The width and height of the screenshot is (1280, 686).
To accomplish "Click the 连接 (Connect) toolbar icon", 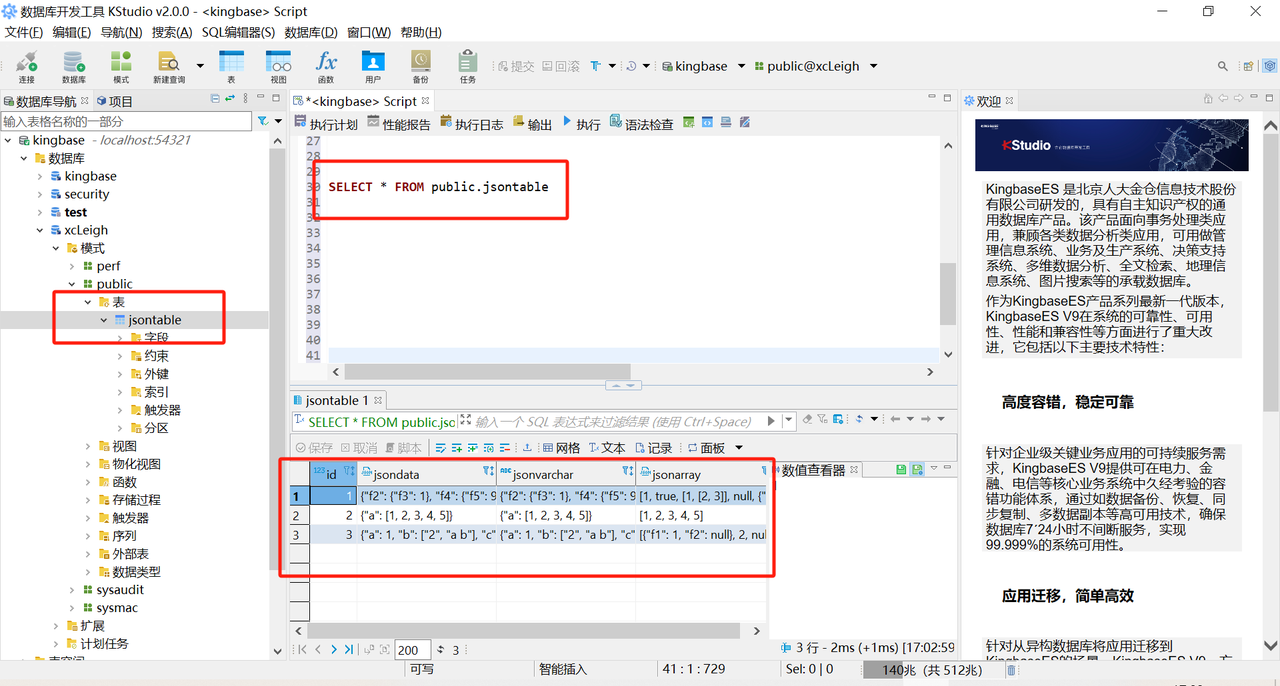I will click(26, 67).
